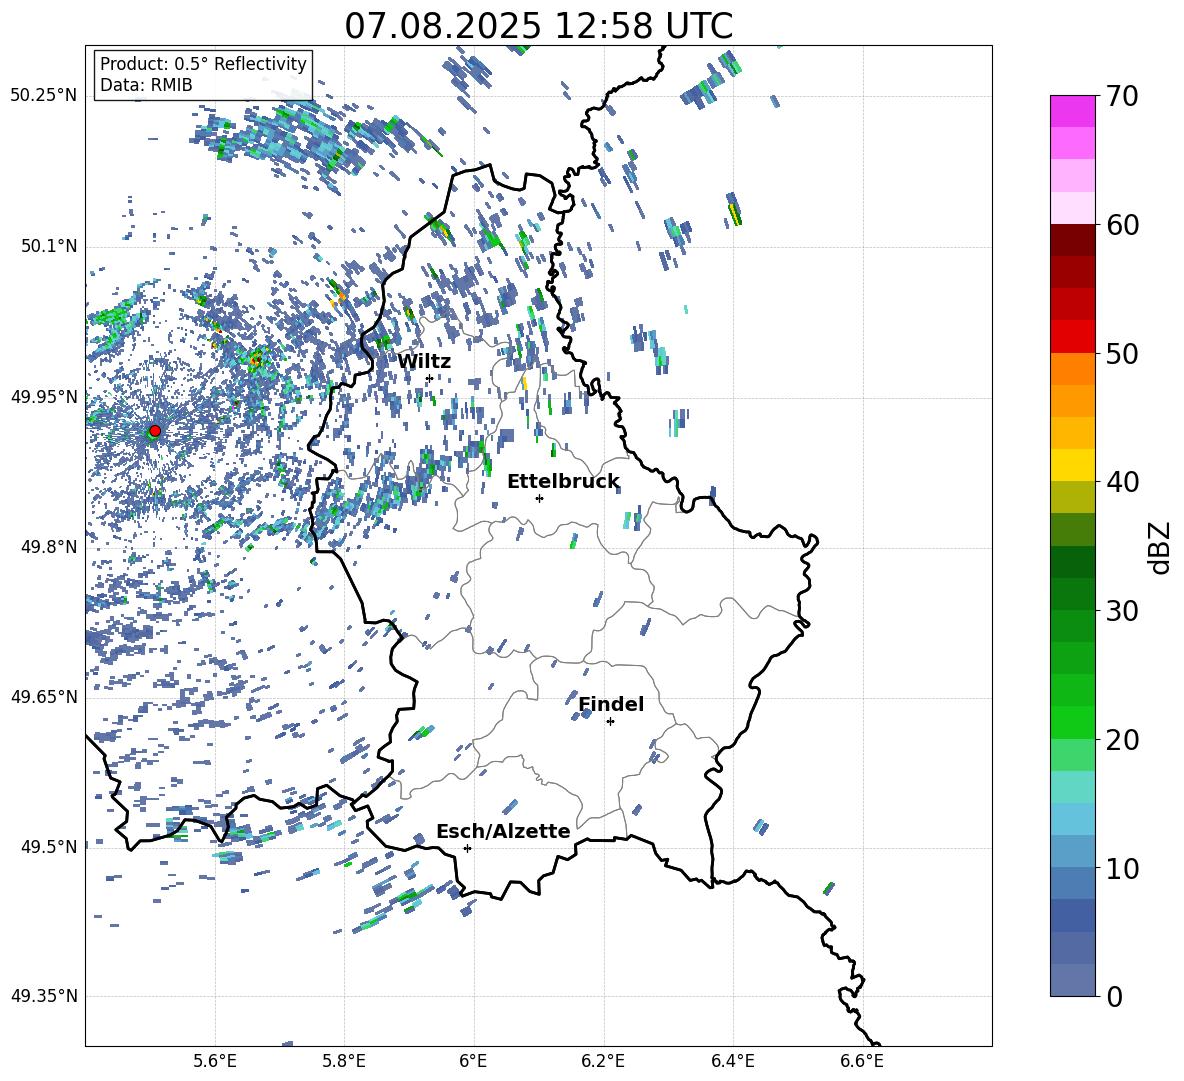Click the bright red 50 dBZ swatch

pyautogui.click(x=1072, y=337)
